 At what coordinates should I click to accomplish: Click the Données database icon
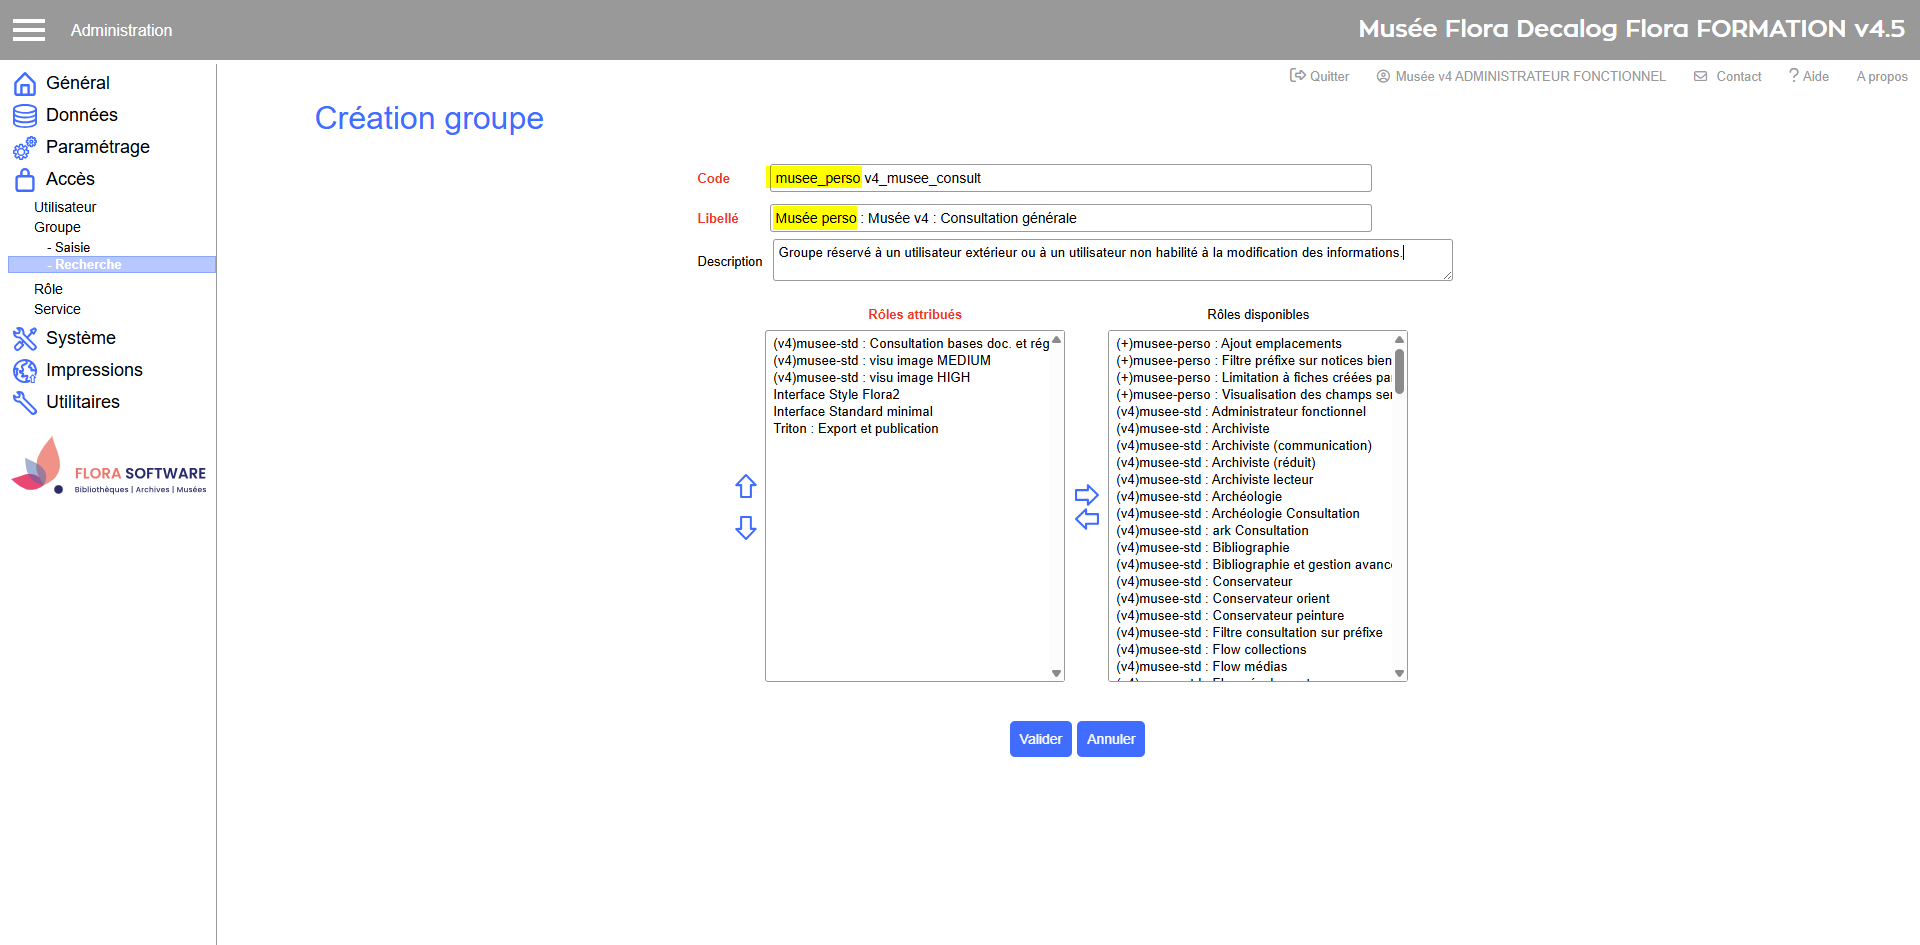tap(25, 116)
